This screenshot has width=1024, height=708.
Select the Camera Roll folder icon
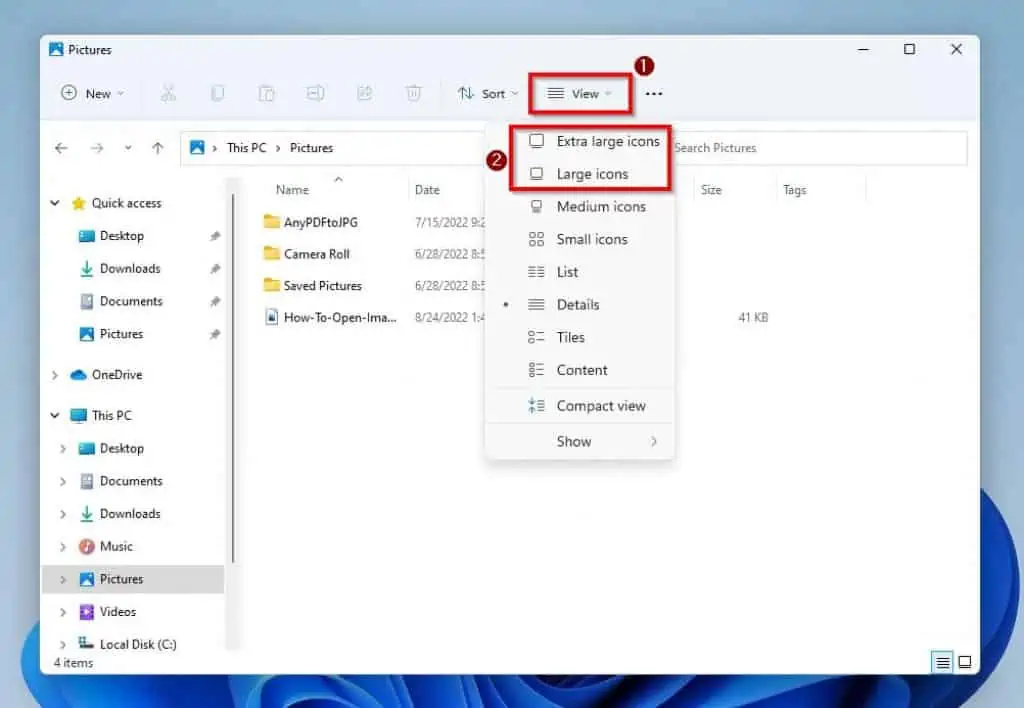[x=271, y=253]
